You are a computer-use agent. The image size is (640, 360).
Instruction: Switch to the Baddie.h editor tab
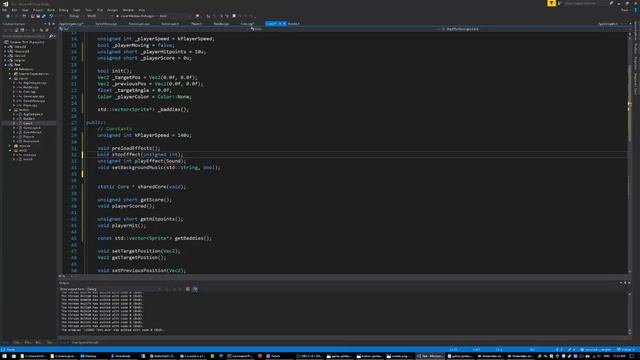[x=294, y=24]
